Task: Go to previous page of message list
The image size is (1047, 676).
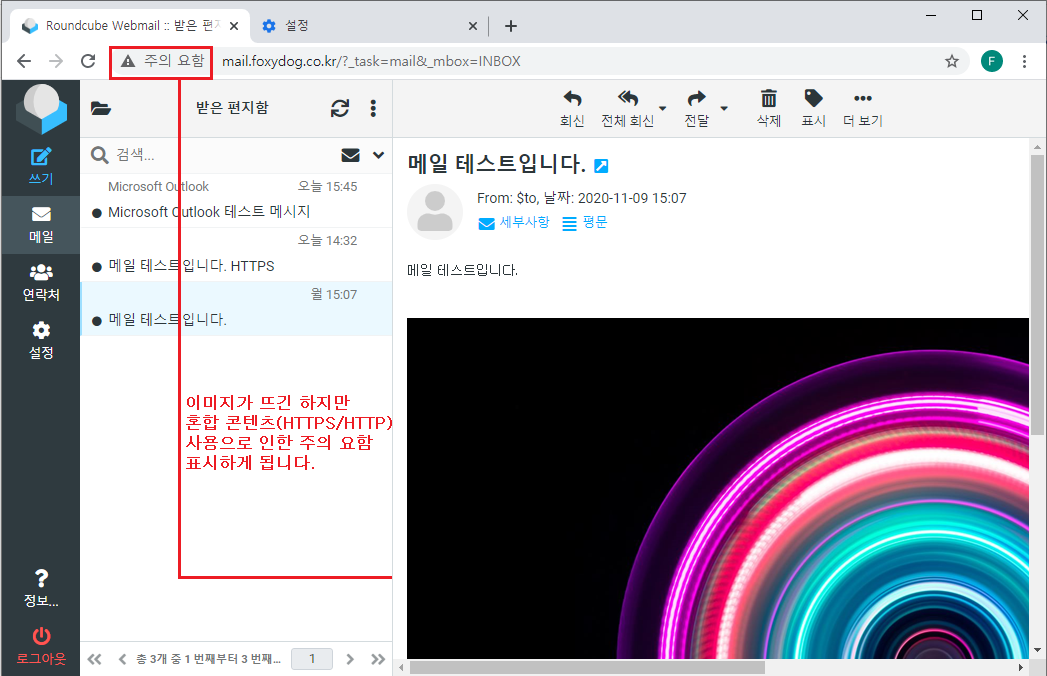Action: 122,659
